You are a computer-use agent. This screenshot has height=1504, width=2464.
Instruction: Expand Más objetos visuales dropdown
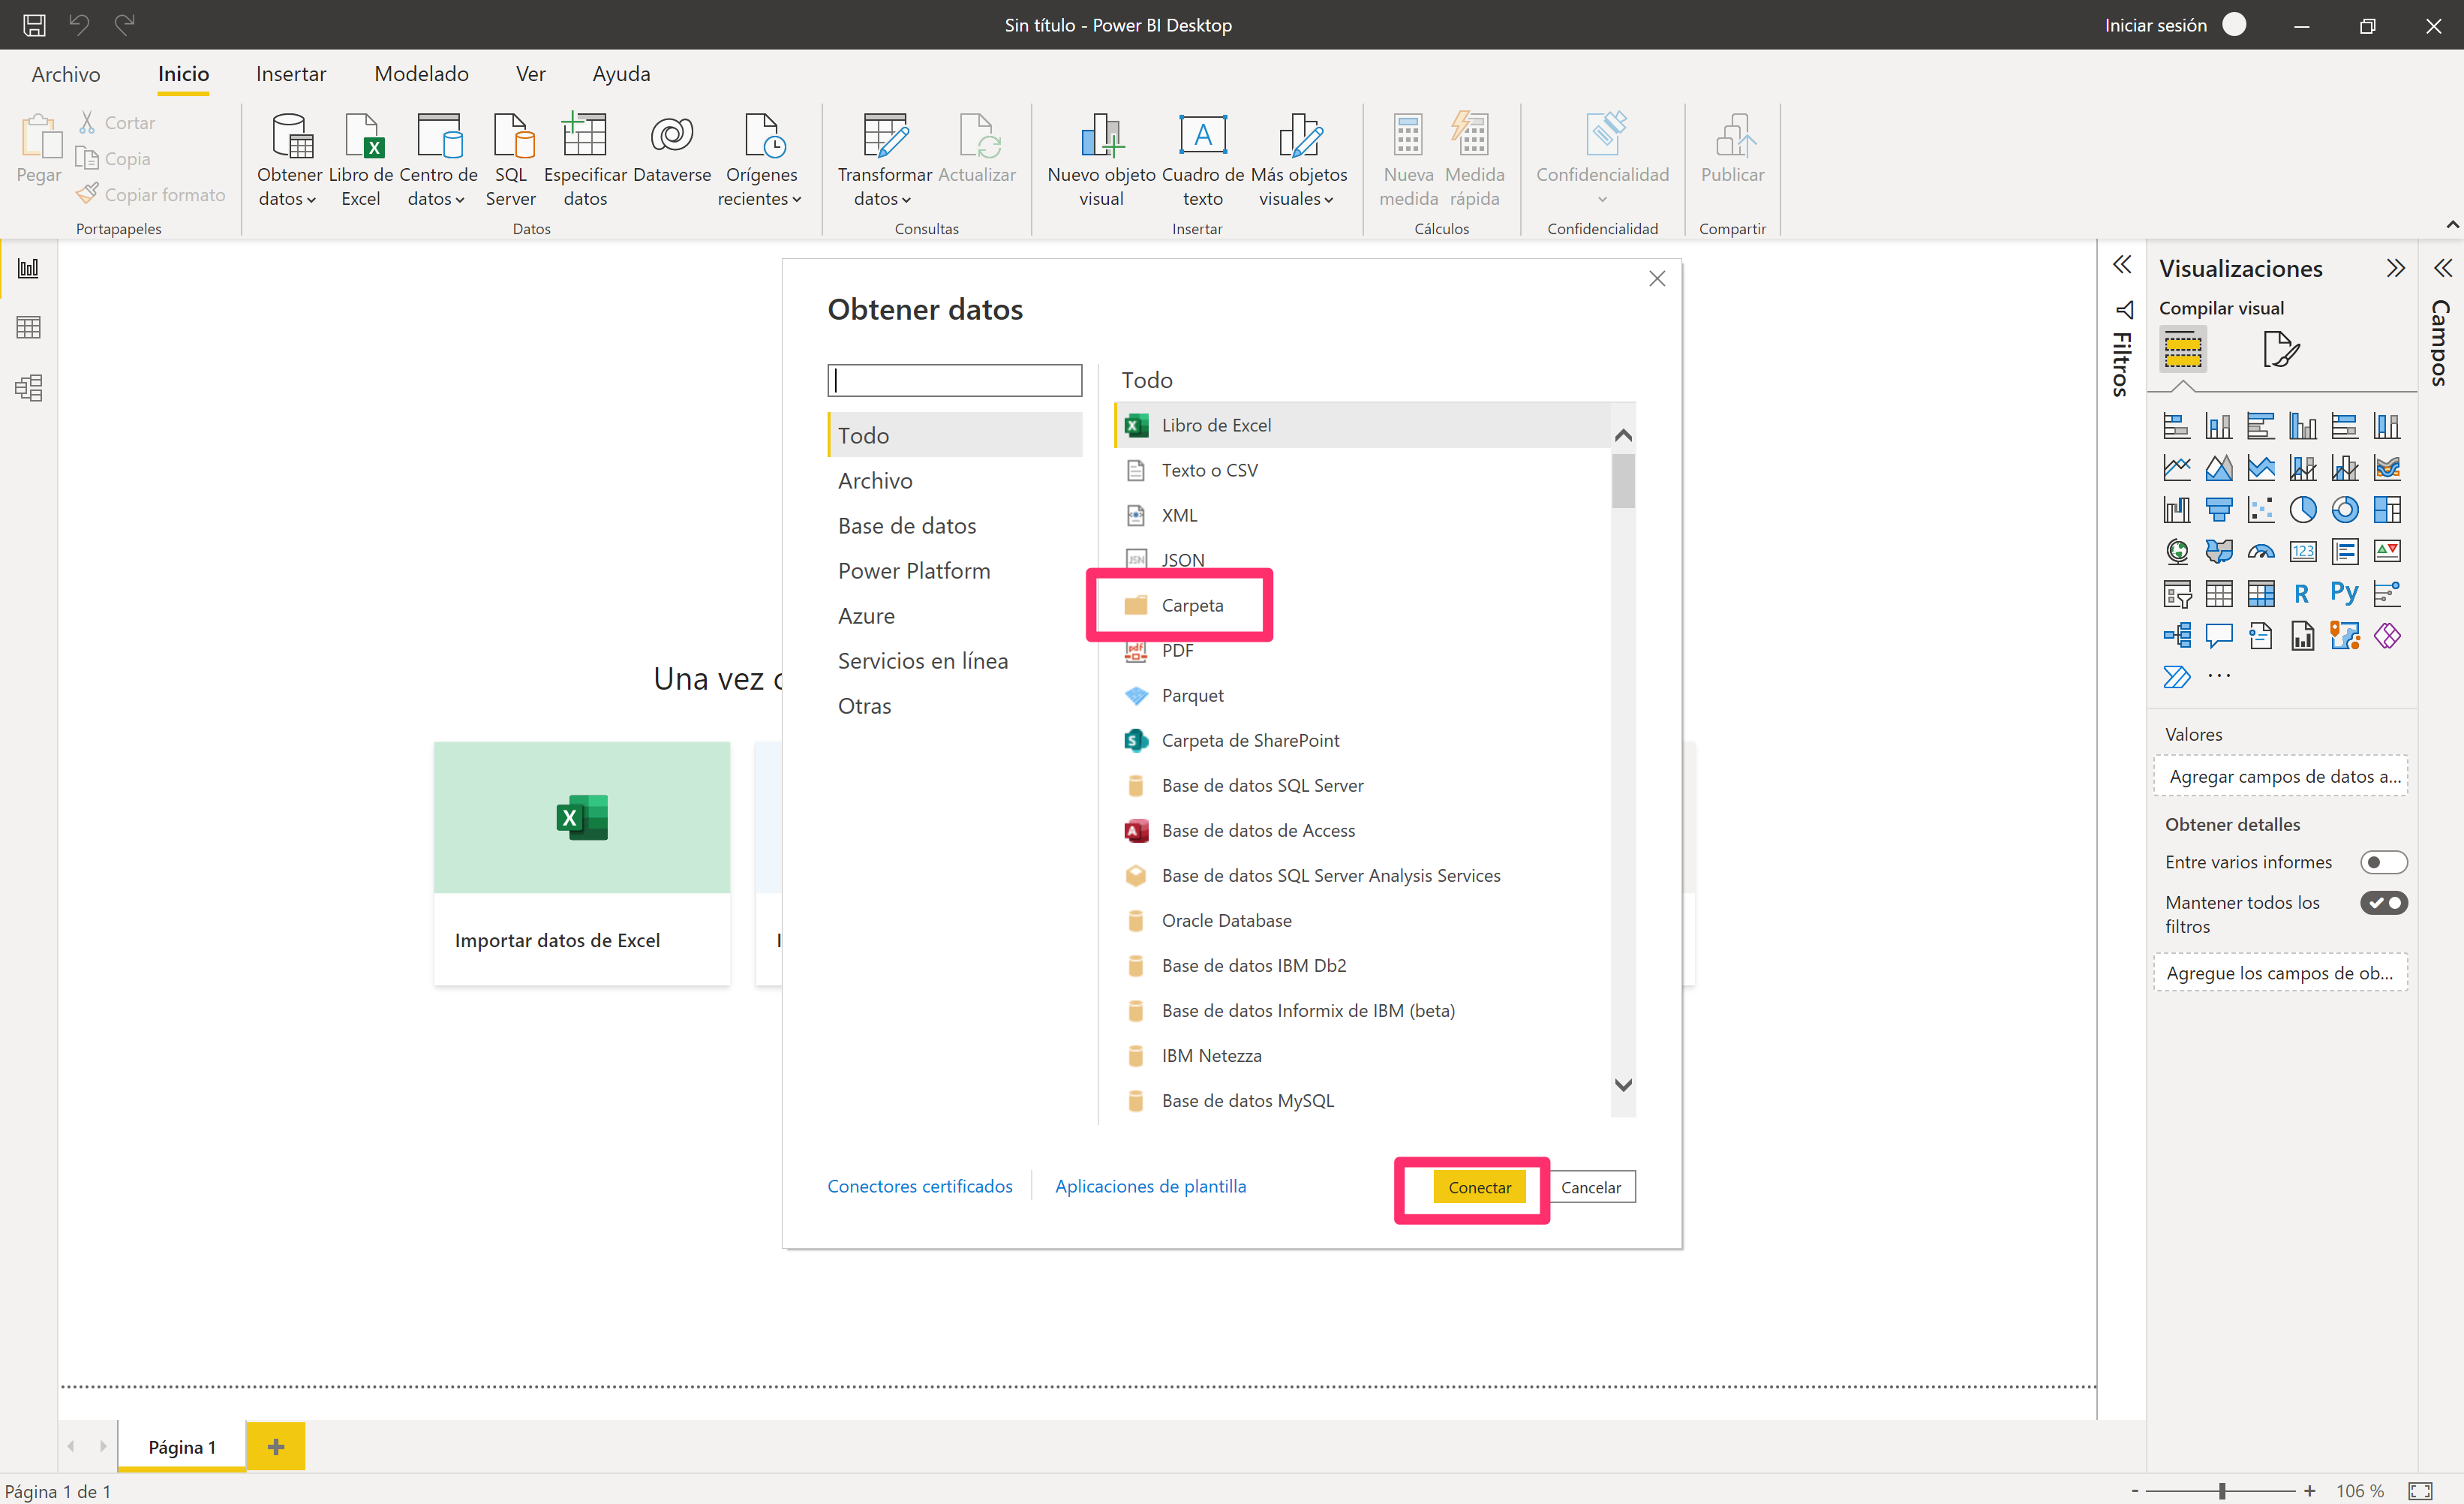tap(1328, 200)
